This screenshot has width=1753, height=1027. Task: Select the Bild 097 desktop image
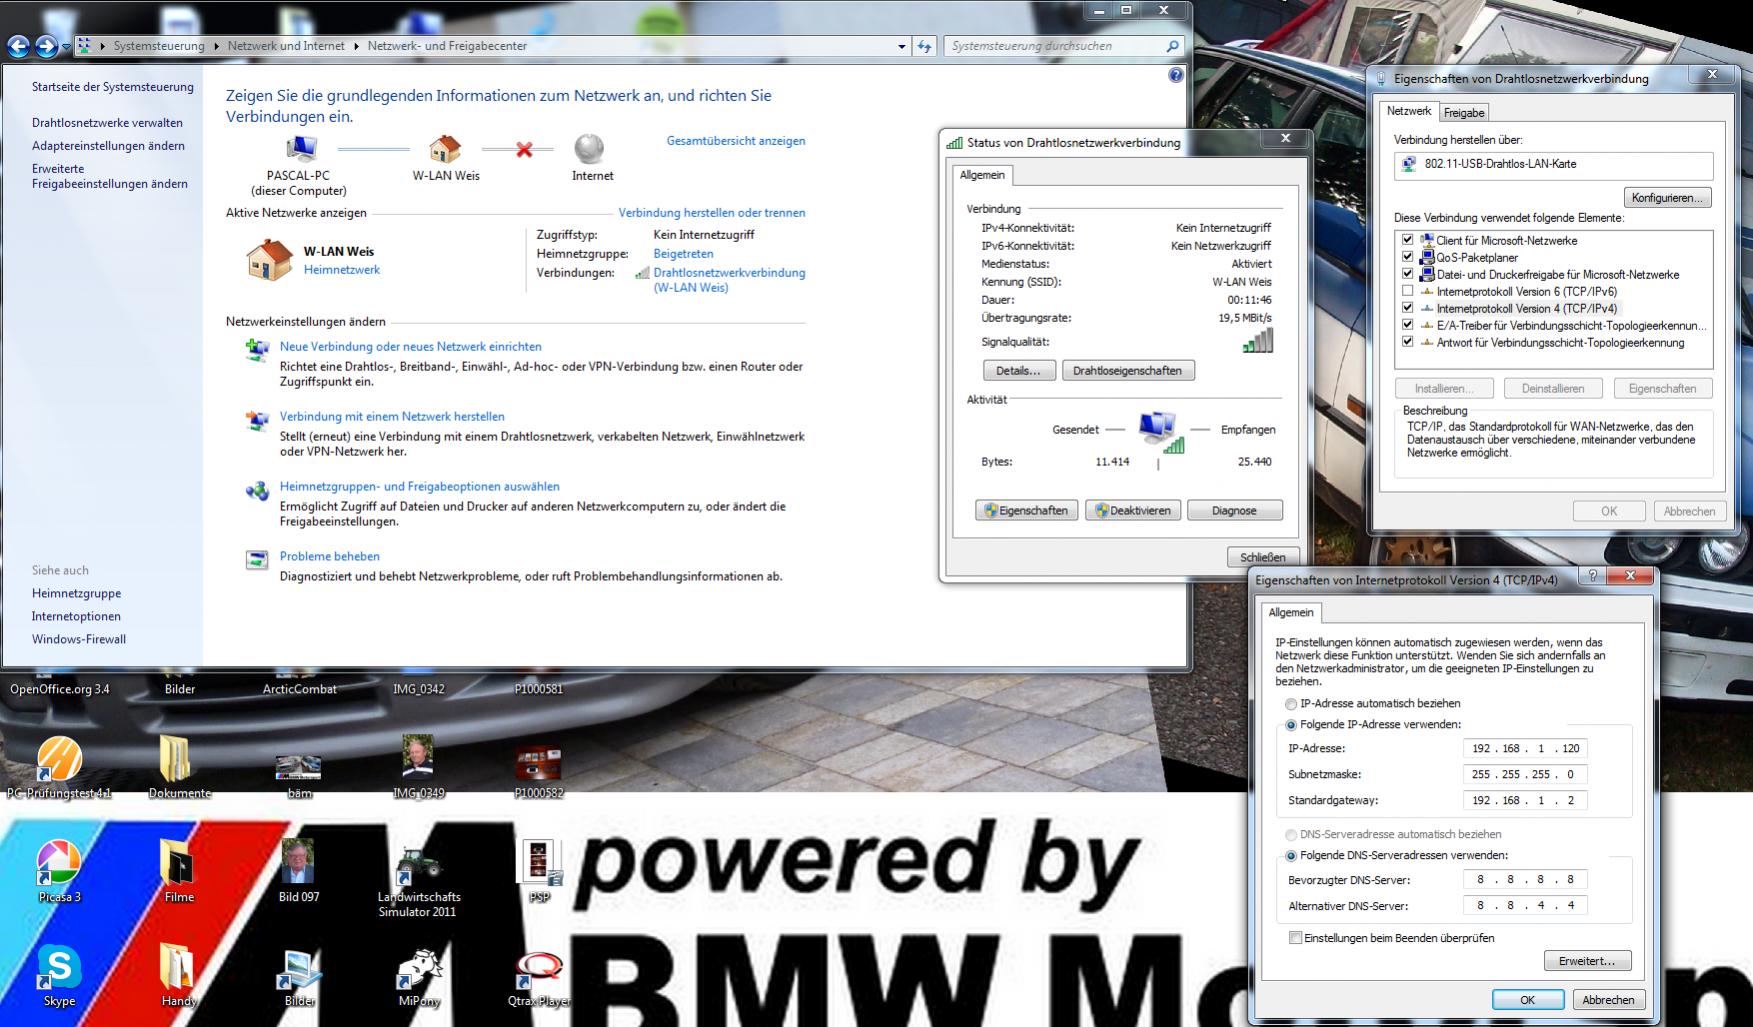[298, 863]
